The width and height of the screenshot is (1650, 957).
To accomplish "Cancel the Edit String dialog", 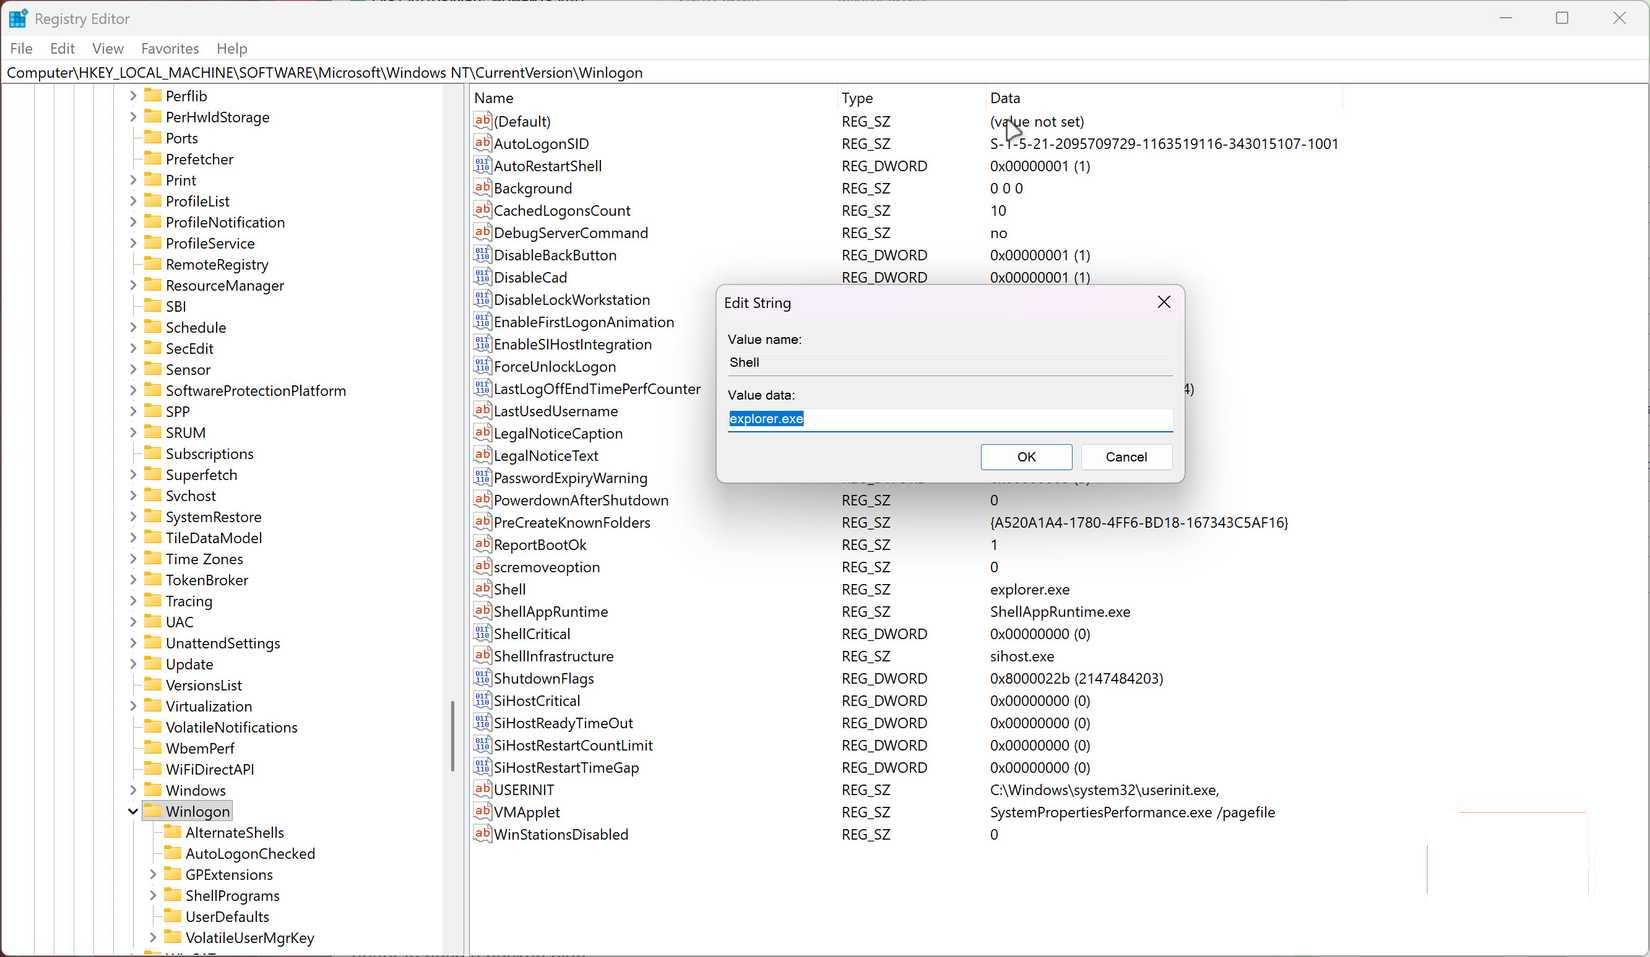I will click(1126, 457).
